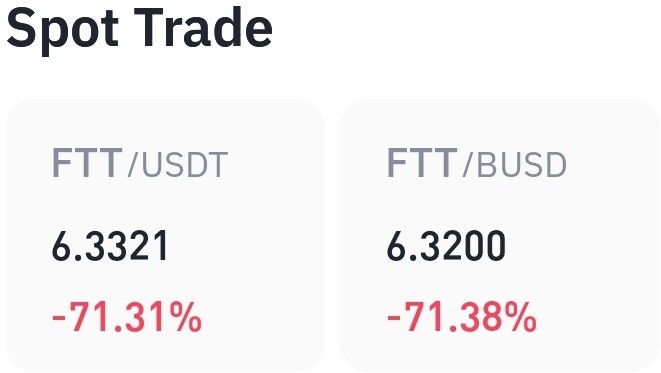Click FTT symbol in the USDT card
The width and height of the screenshot is (661, 373).
87,163
